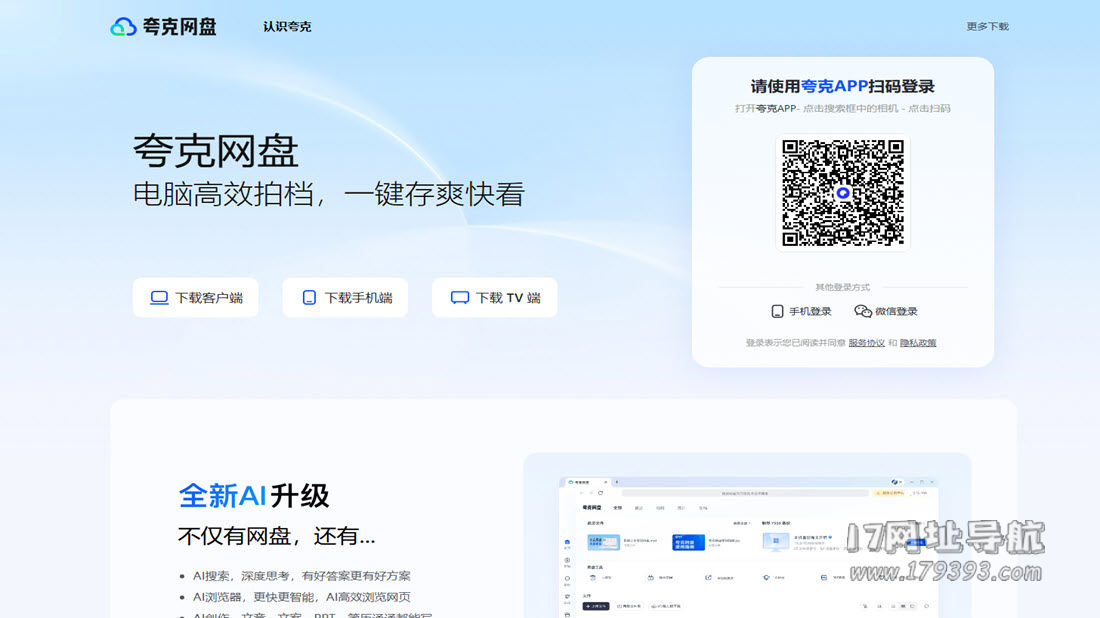Click the 夸克网盘 brand name in header
This screenshot has width=1100, height=618.
tap(180, 27)
